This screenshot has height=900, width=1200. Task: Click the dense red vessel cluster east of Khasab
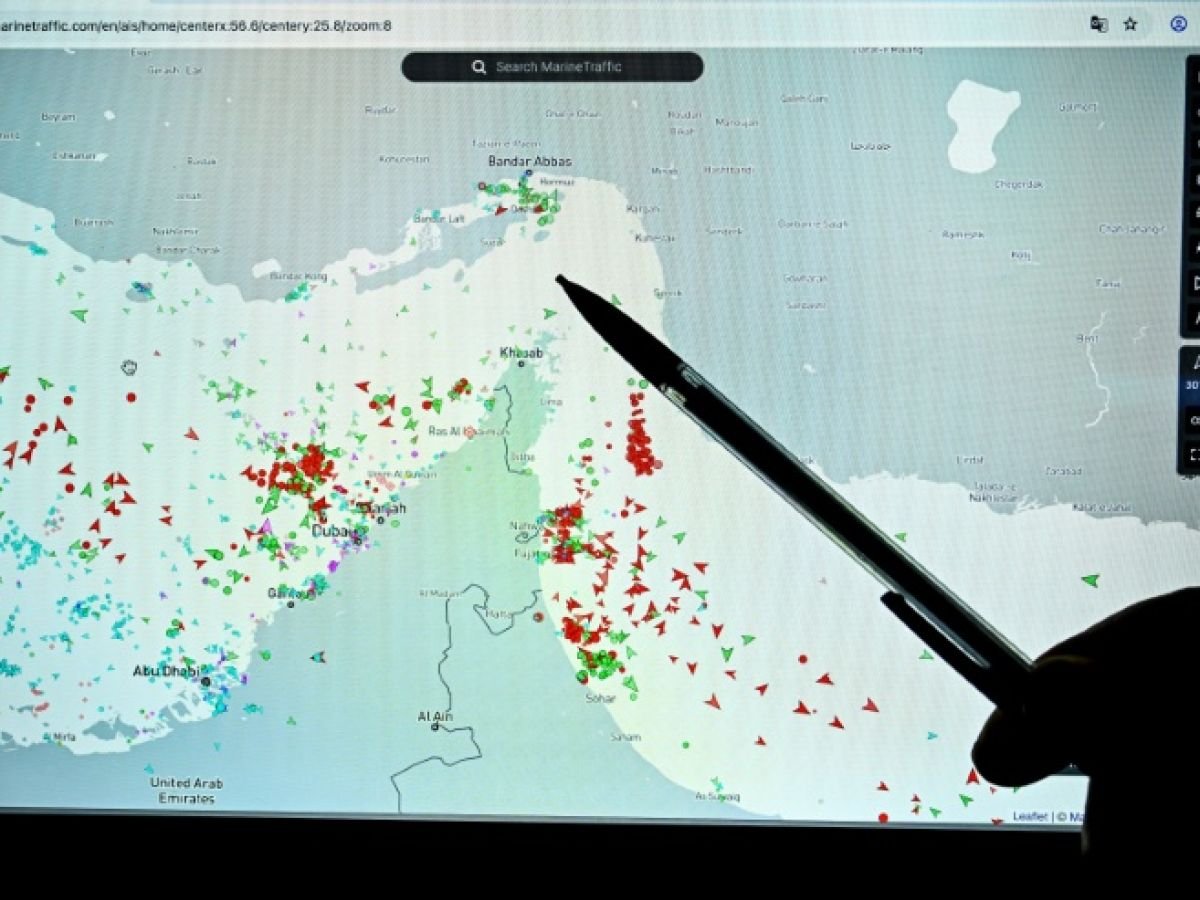[641, 440]
